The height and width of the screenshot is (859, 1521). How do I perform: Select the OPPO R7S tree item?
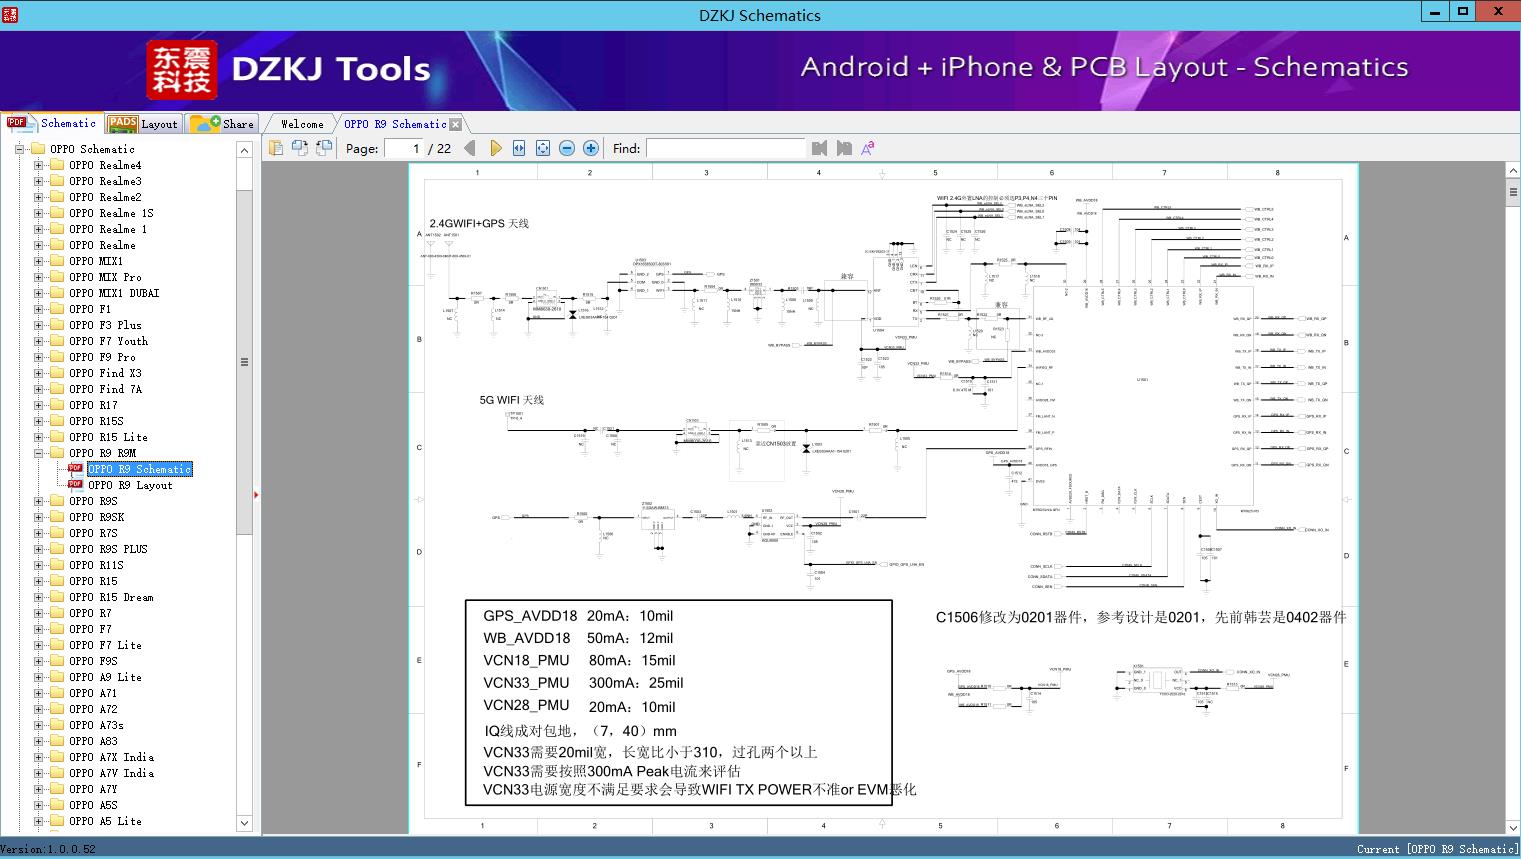[93, 533]
